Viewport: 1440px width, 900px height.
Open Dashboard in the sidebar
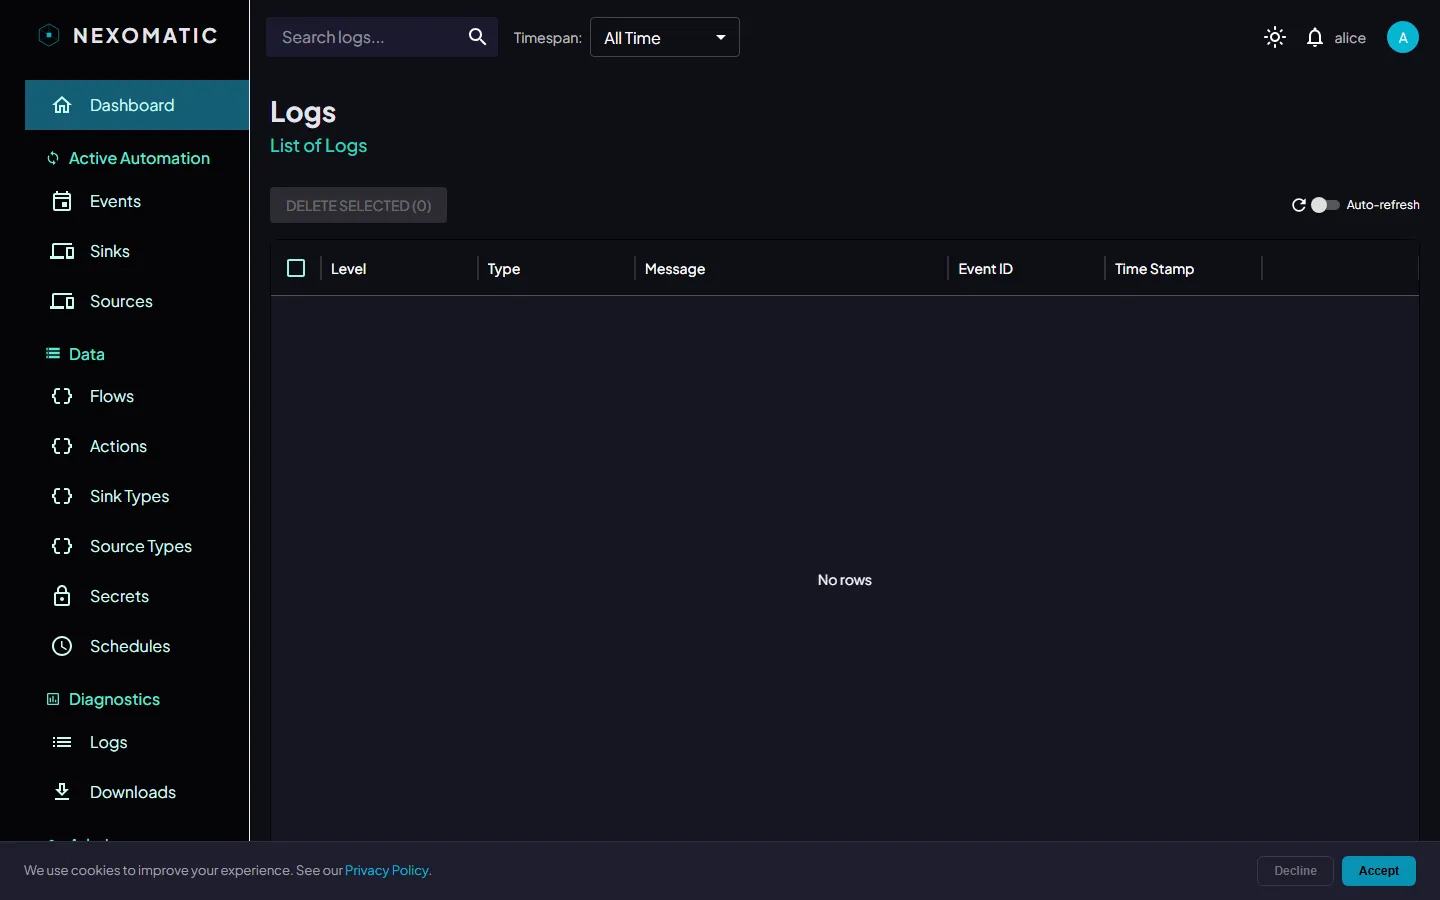137,105
